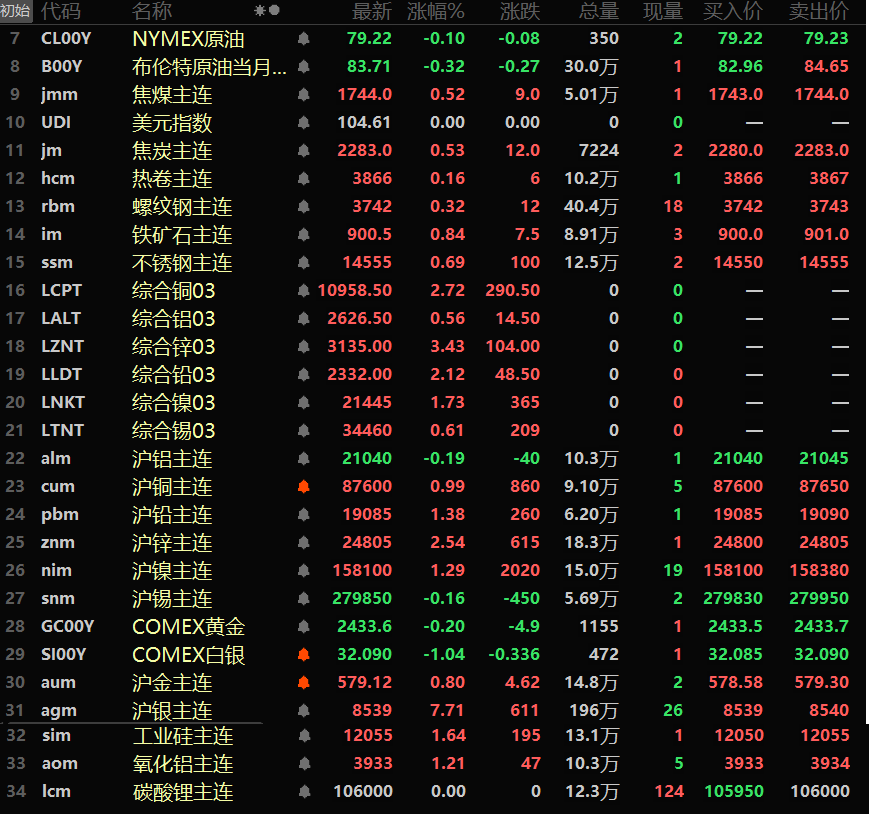Click the bell icon for 综合镍03

pos(303,402)
